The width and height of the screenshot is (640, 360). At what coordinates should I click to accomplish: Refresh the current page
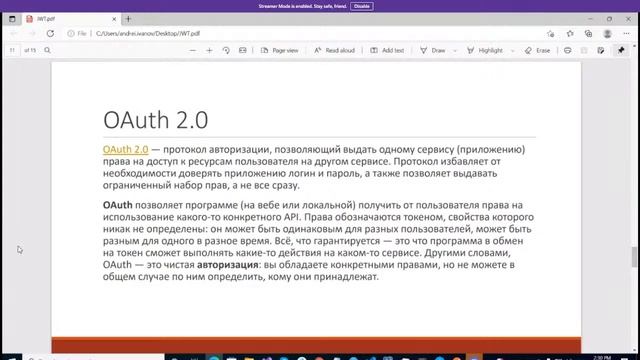coord(50,33)
